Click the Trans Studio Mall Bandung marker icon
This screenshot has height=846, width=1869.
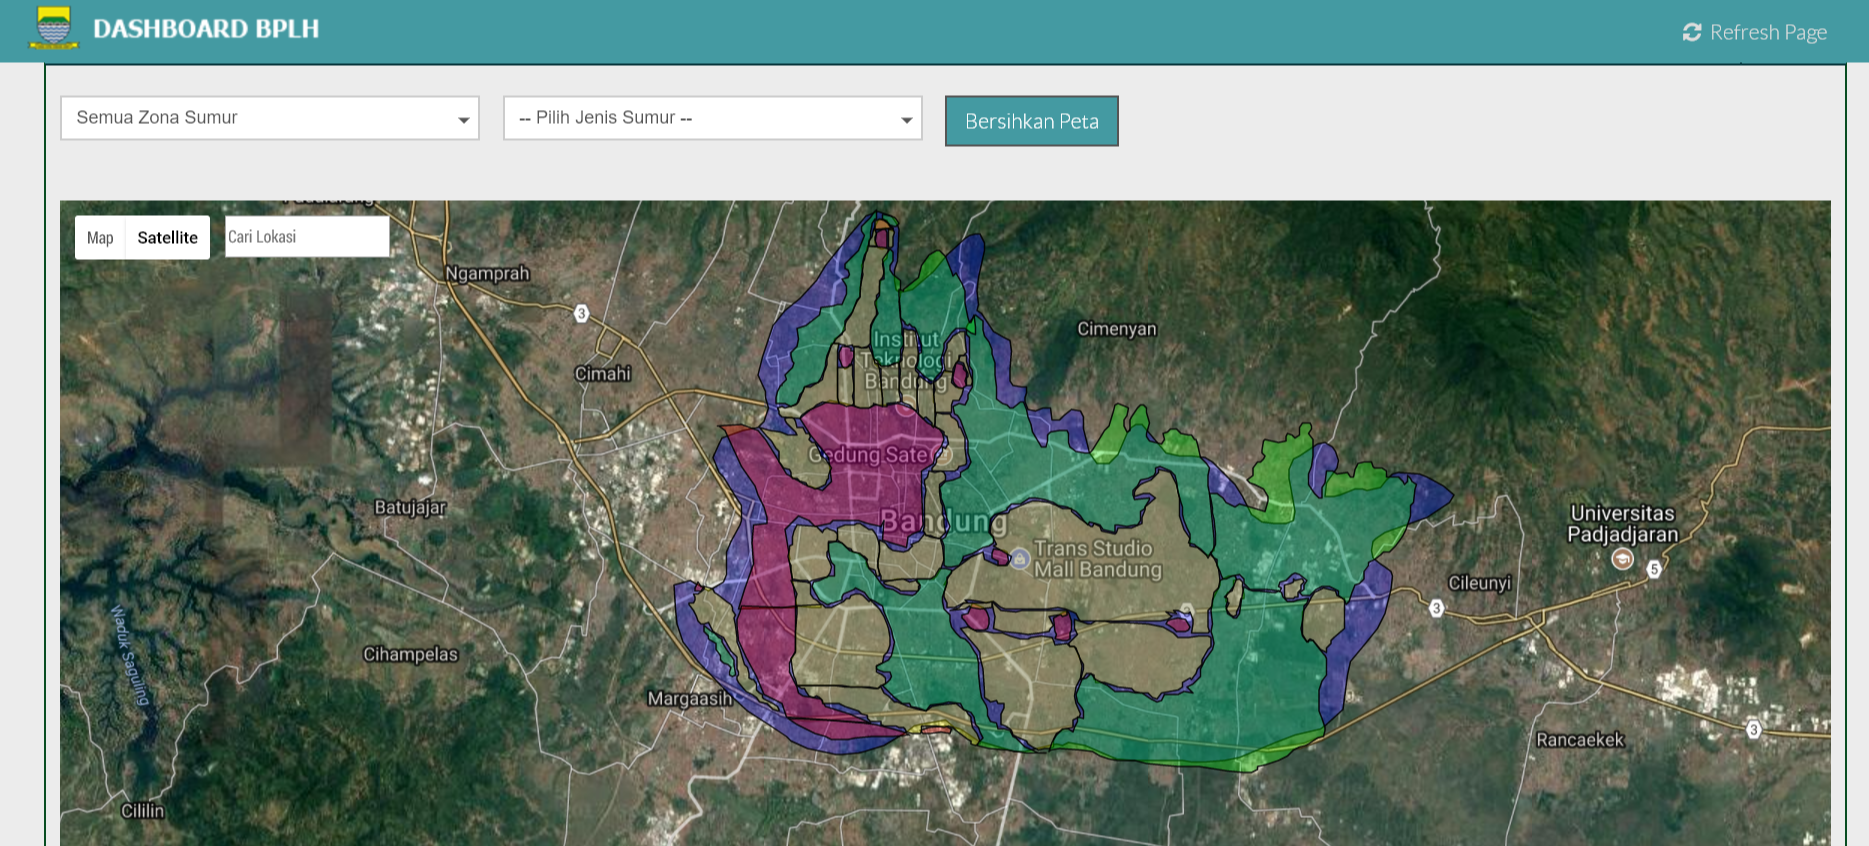tap(1019, 559)
